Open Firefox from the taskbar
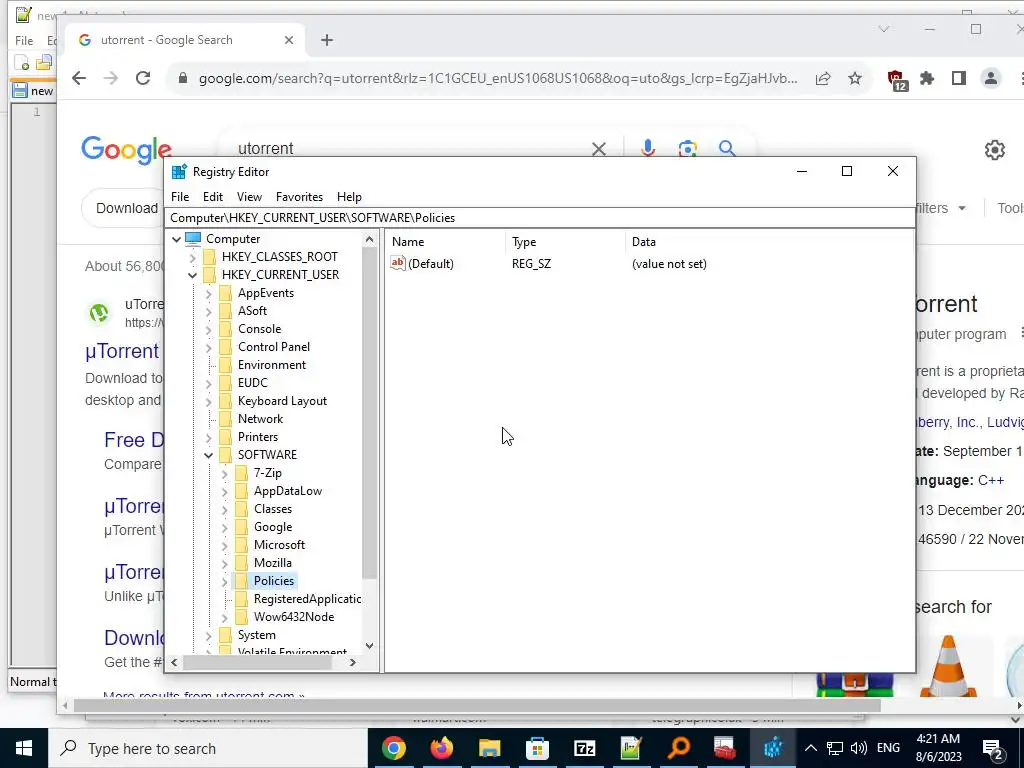 (x=441, y=748)
